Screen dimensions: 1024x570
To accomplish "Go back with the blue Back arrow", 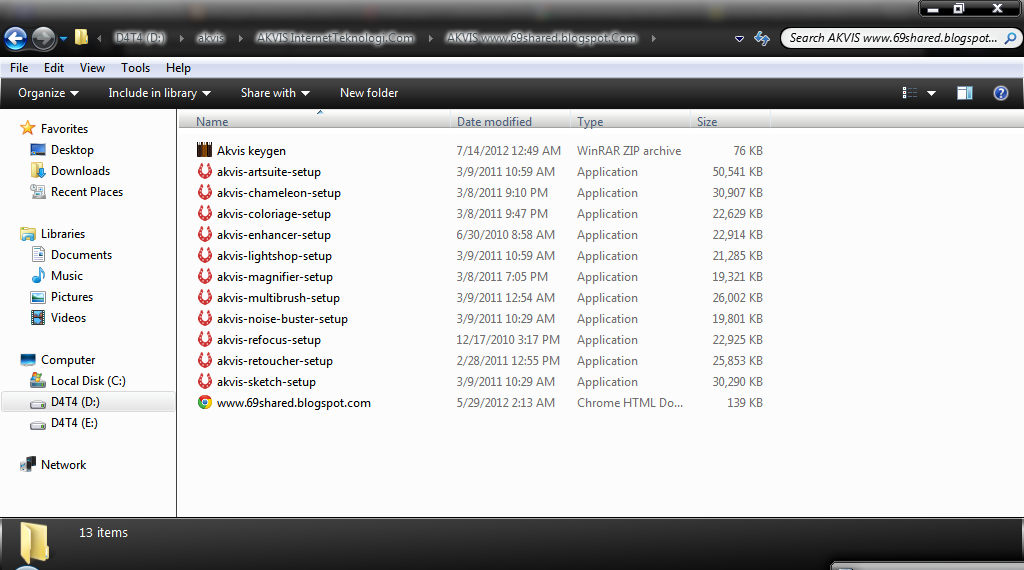I will 16,39.
